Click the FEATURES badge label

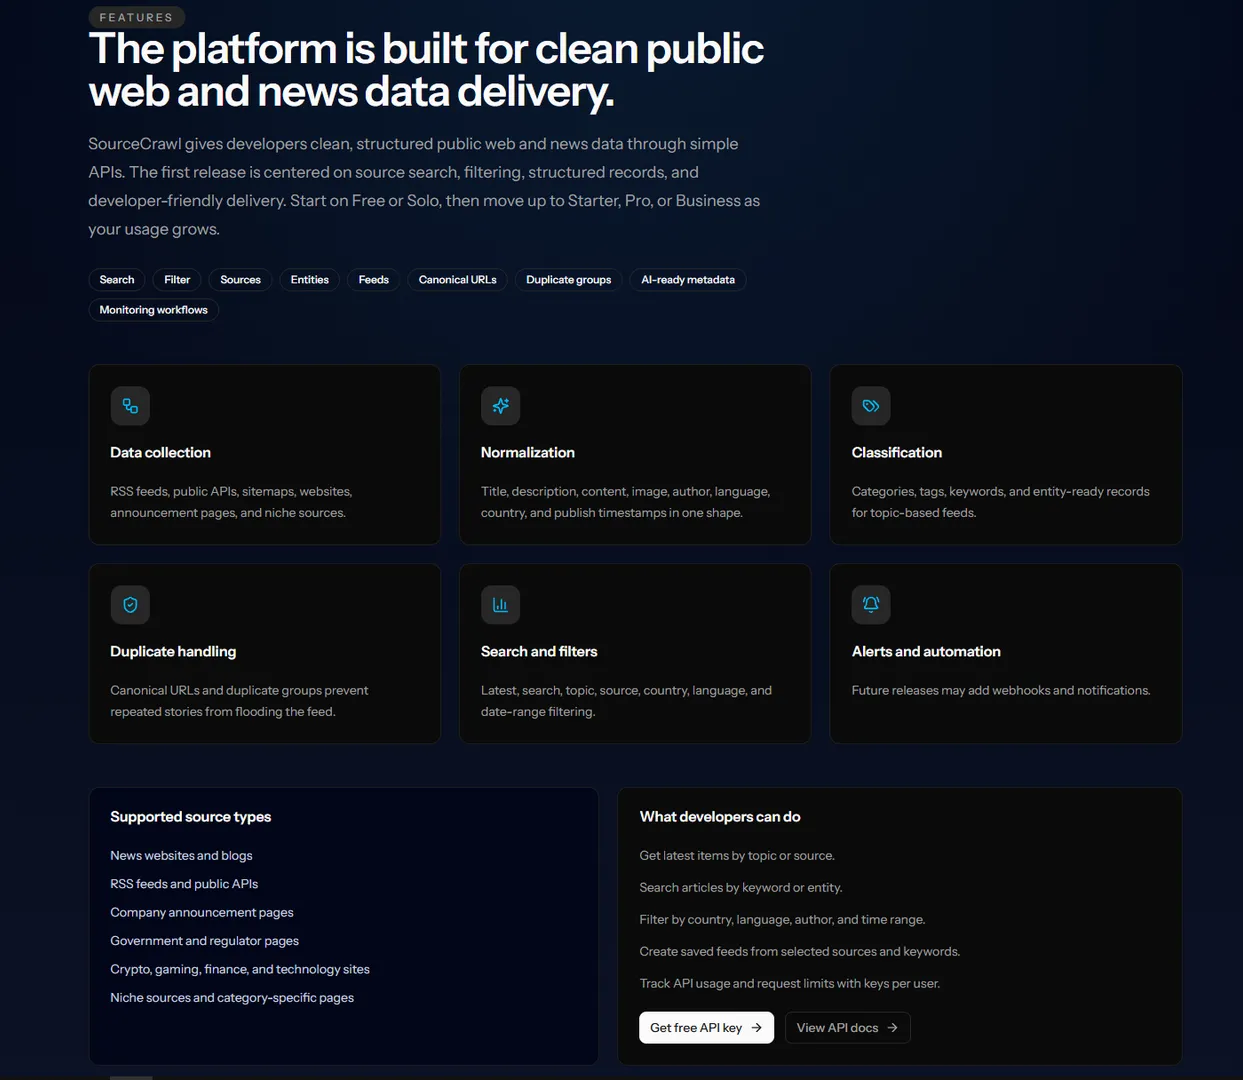[136, 17]
